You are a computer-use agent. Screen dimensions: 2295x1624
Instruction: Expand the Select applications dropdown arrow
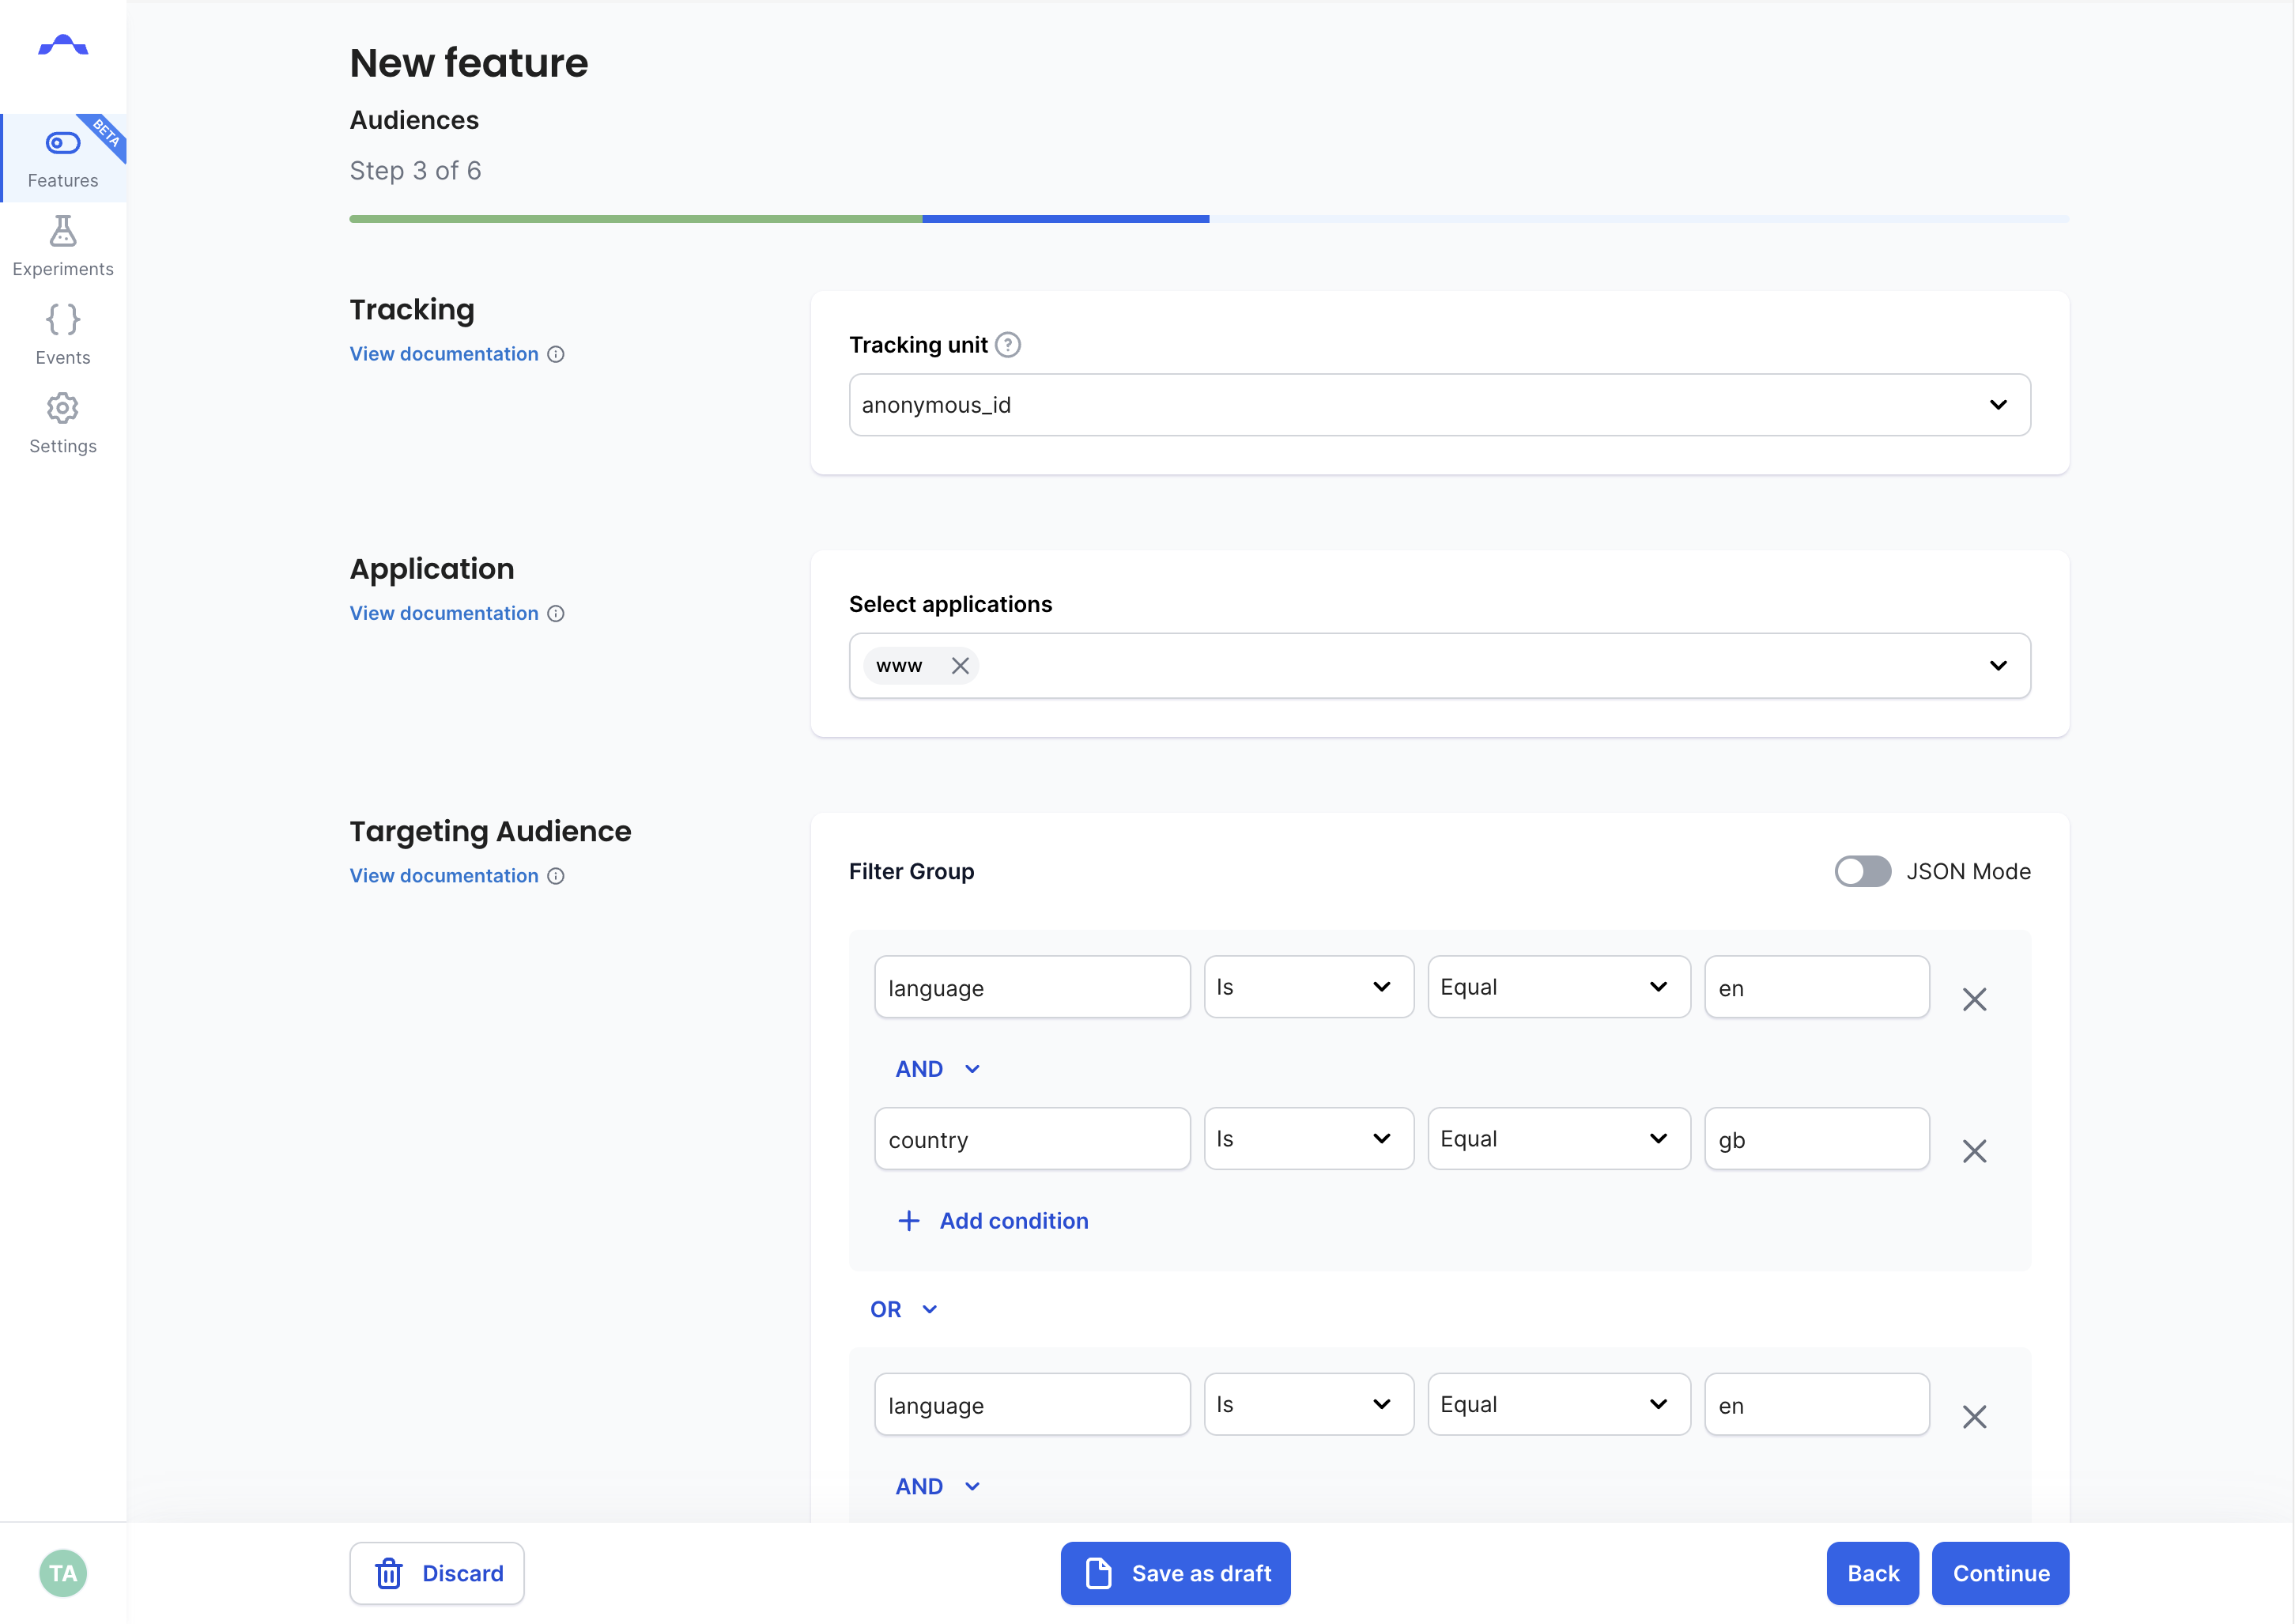1998,666
